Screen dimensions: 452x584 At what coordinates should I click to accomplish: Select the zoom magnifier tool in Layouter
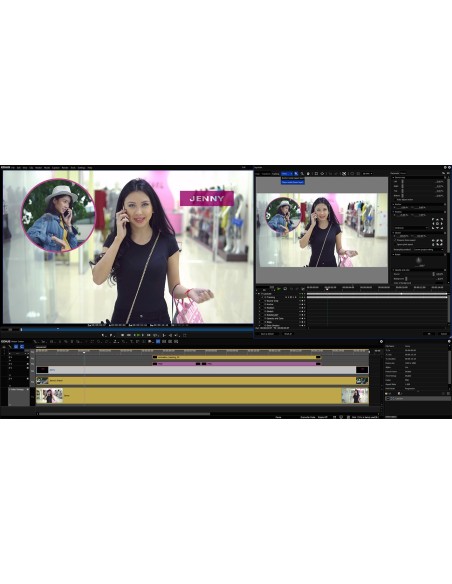pos(302,174)
